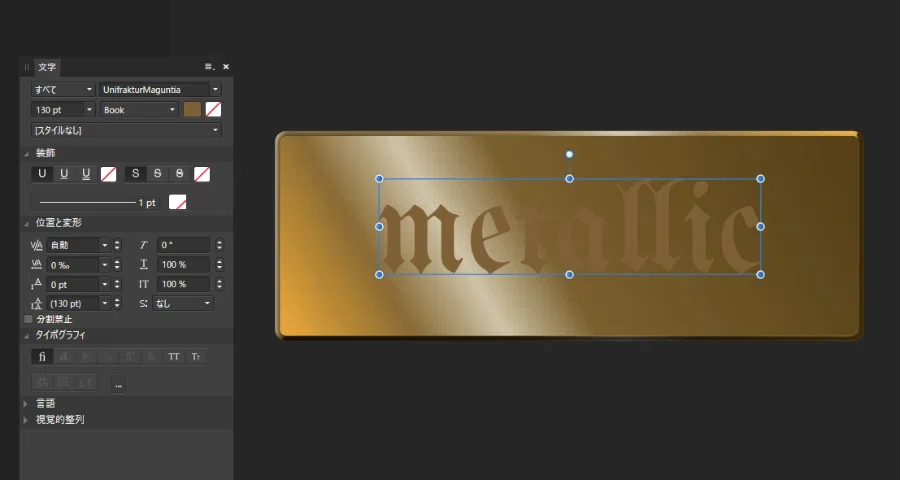Viewport: 900px width, 480px height.
Task: Open the font family dropdown arrow
Action: coord(216,90)
